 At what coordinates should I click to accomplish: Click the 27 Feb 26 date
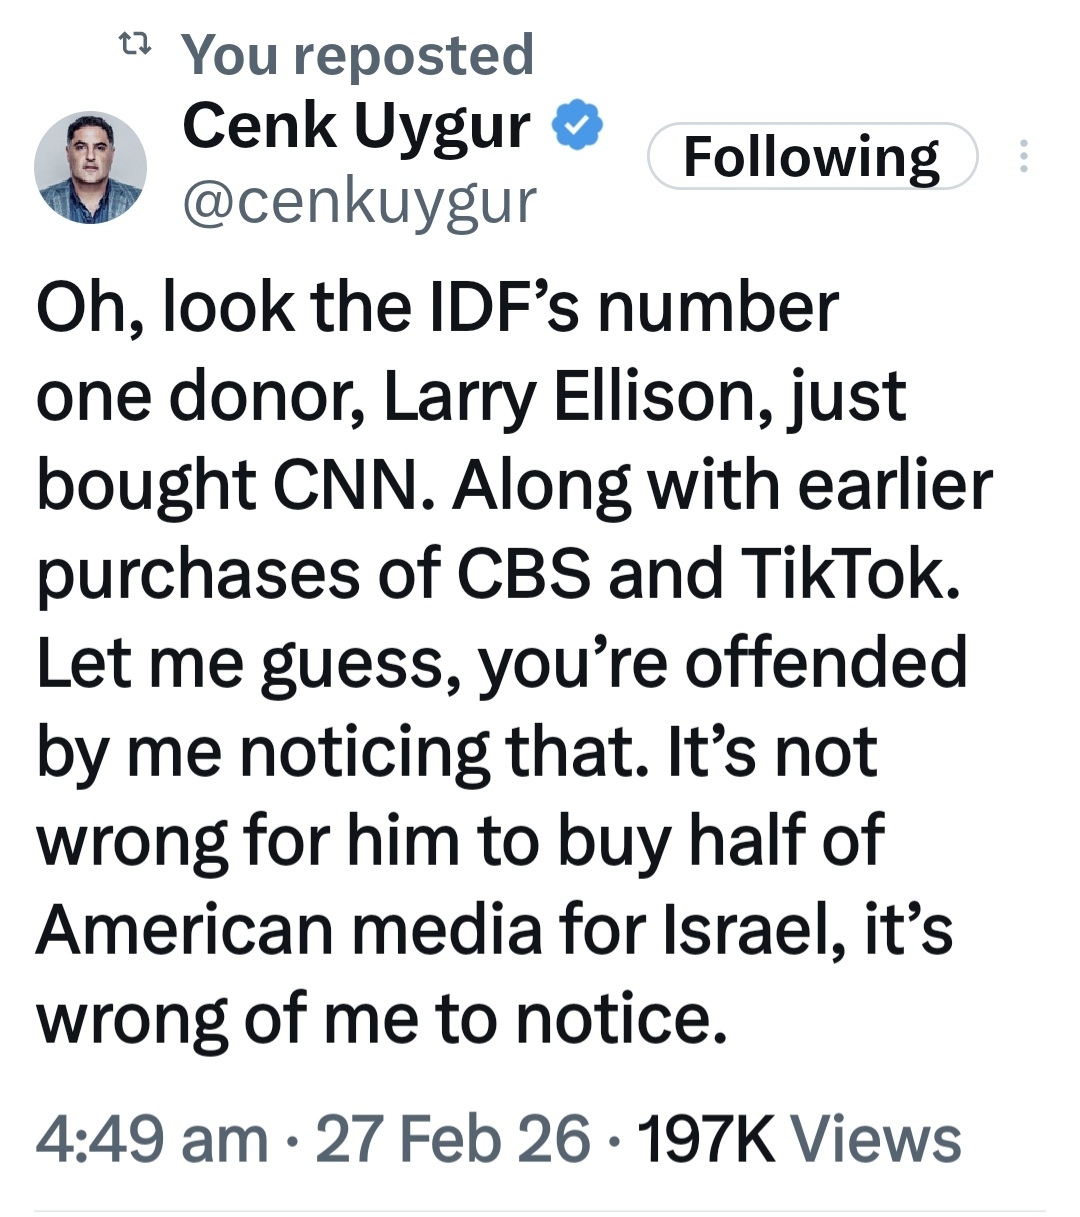click(452, 1138)
